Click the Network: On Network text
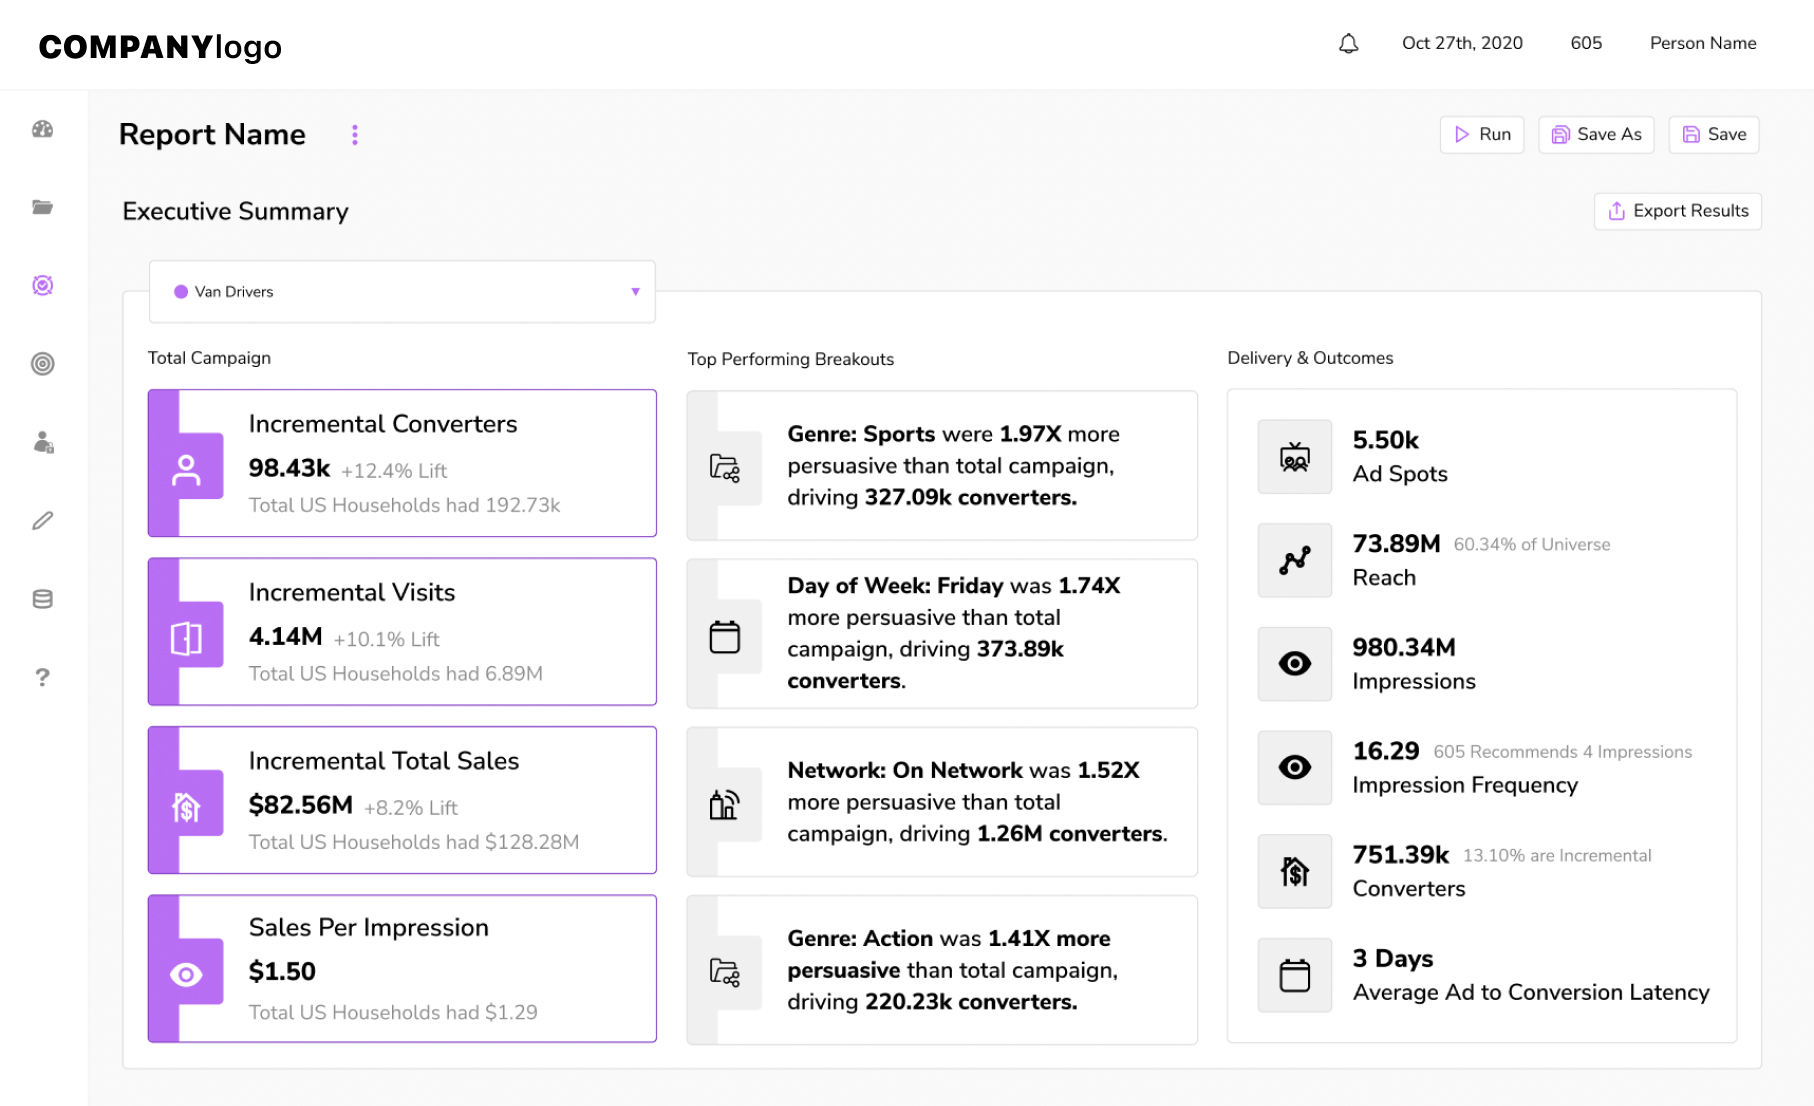The image size is (1814, 1106). coord(977,802)
